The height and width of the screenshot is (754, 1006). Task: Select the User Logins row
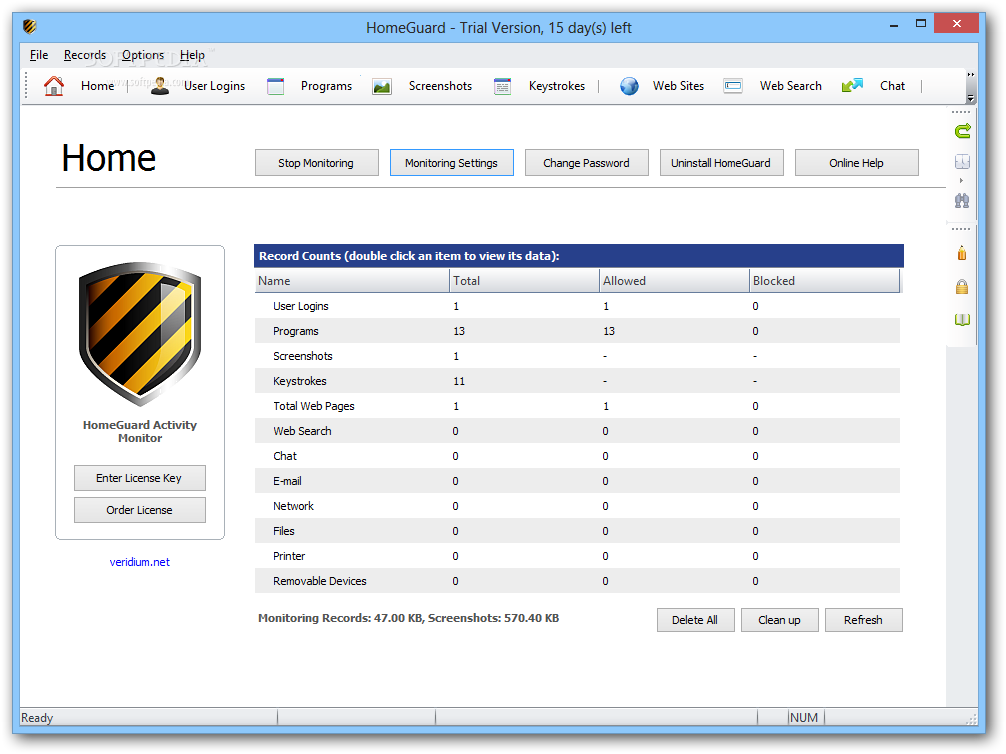click(577, 306)
